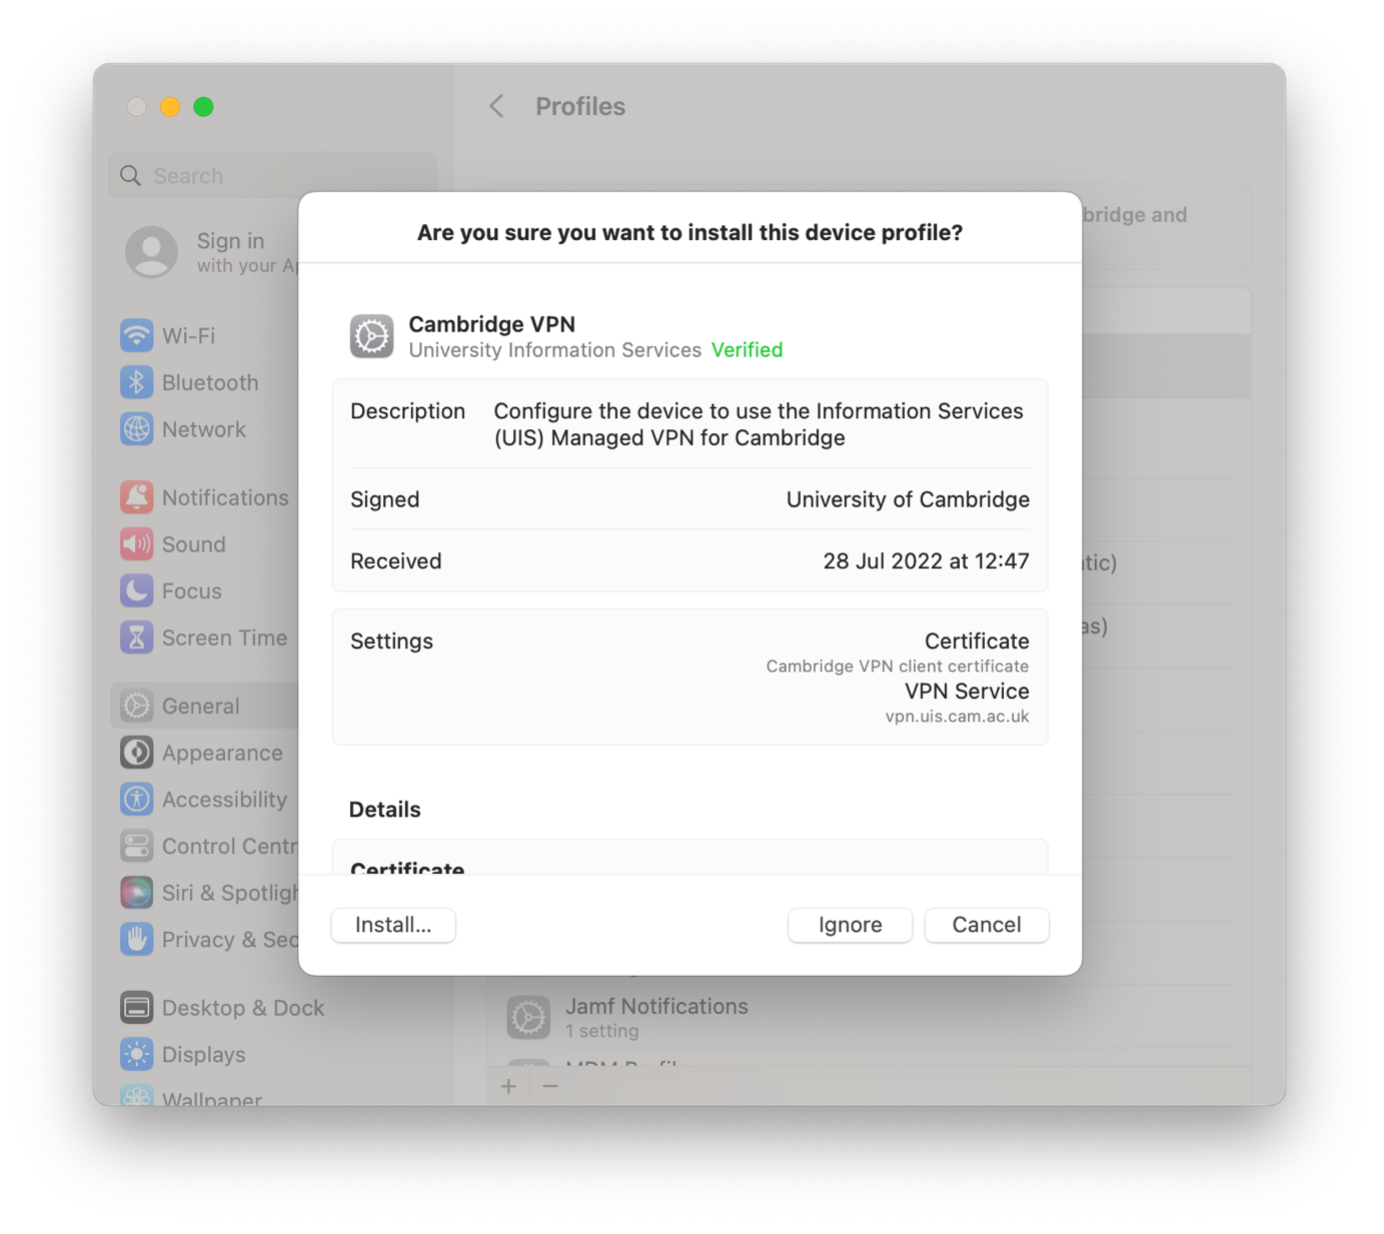Click the bold 'Certificate' settings entry
This screenshot has height=1234, width=1384.
[x=977, y=641]
